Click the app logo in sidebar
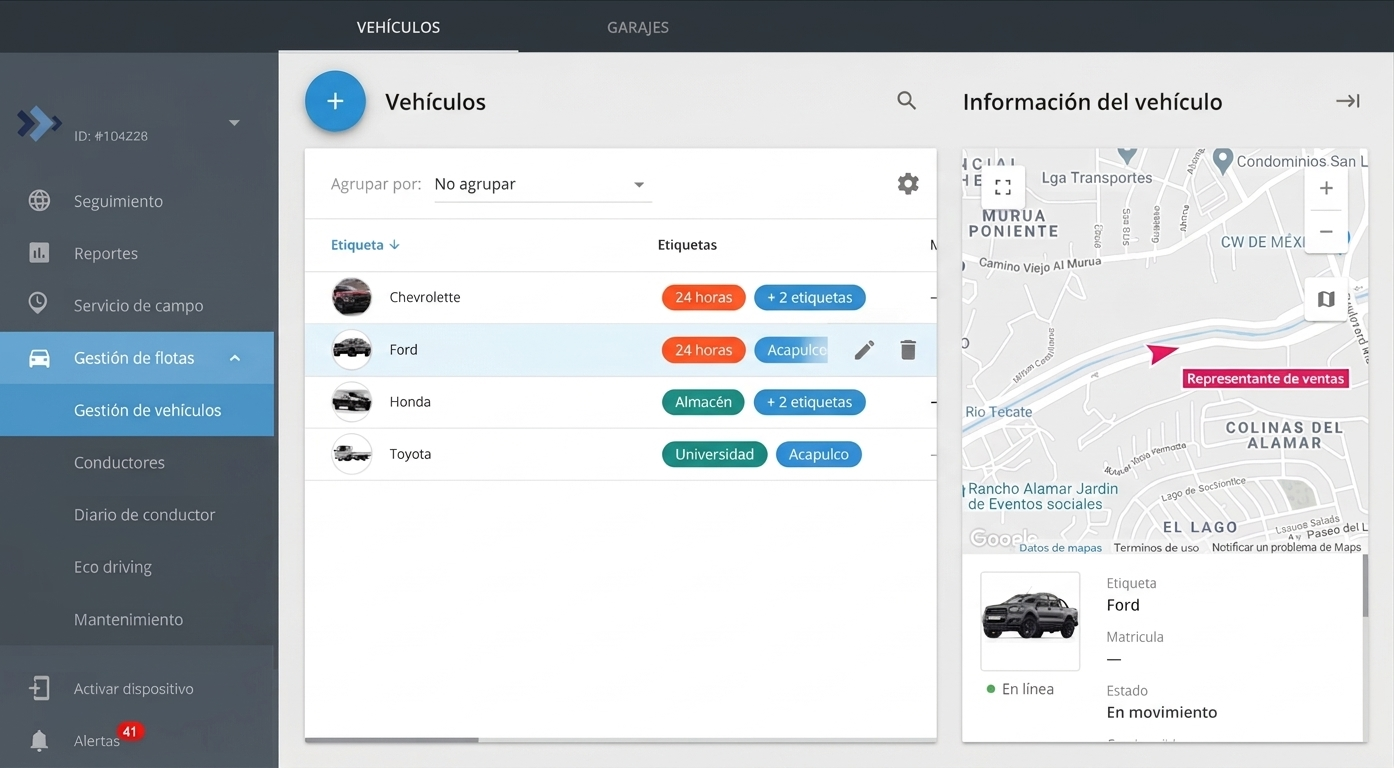This screenshot has width=1394, height=768. click(39, 124)
